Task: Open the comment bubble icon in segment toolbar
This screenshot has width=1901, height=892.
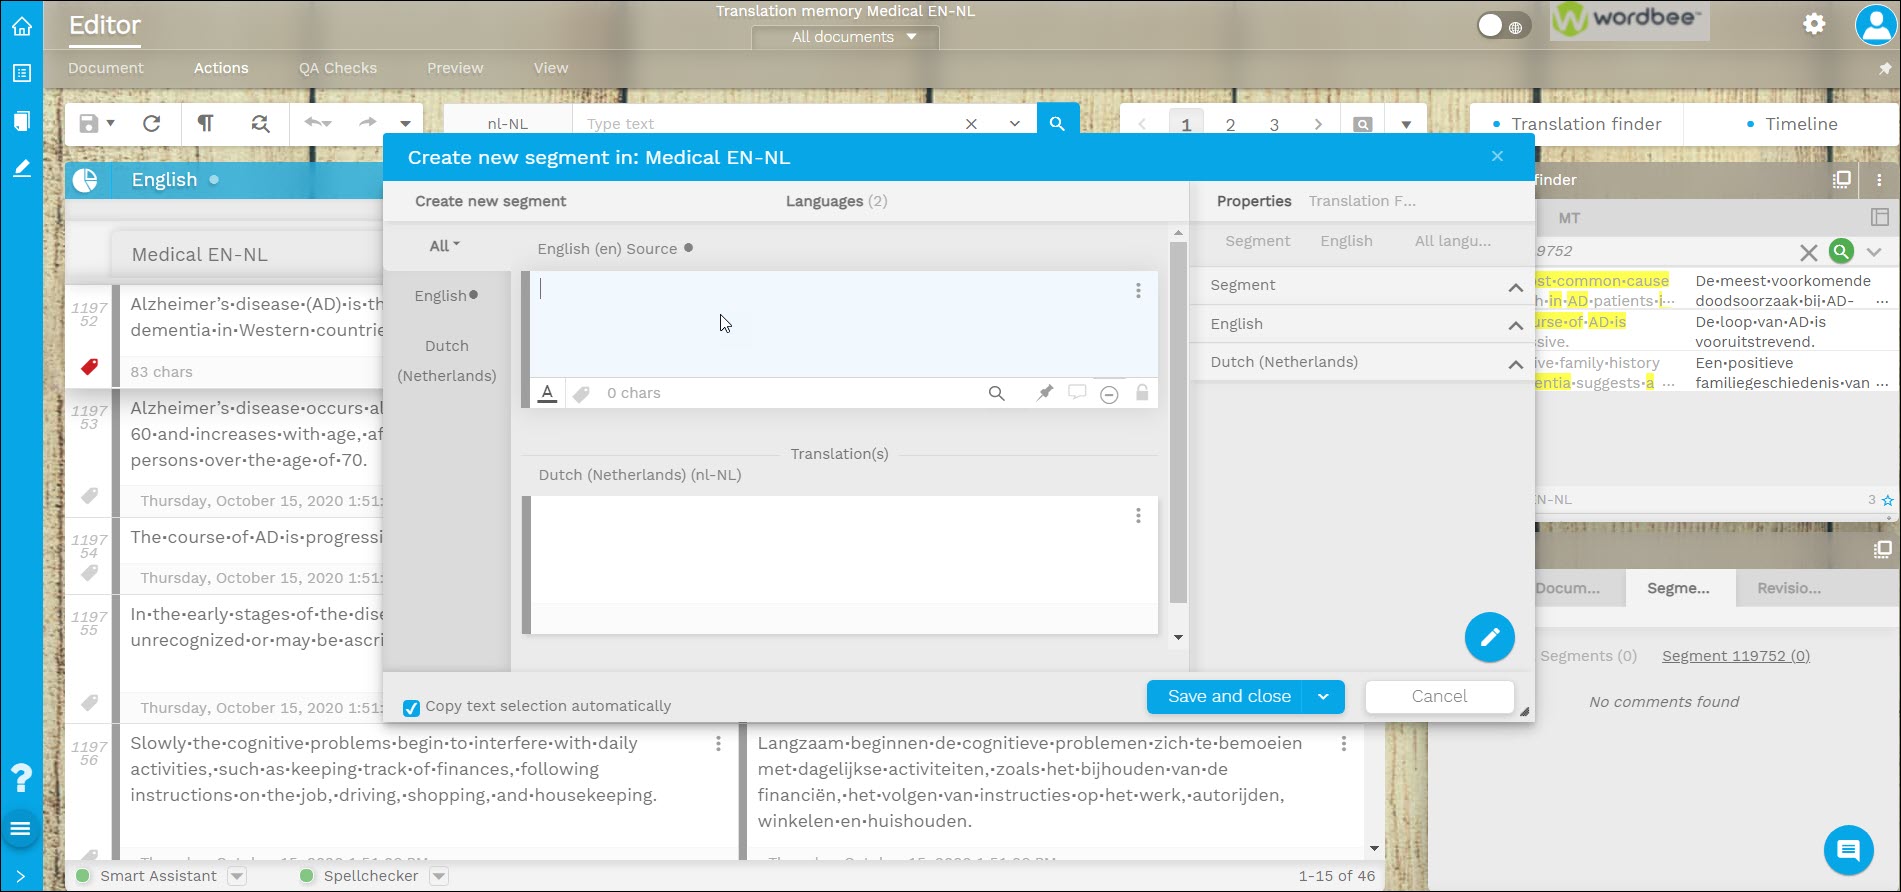Action: click(1077, 393)
